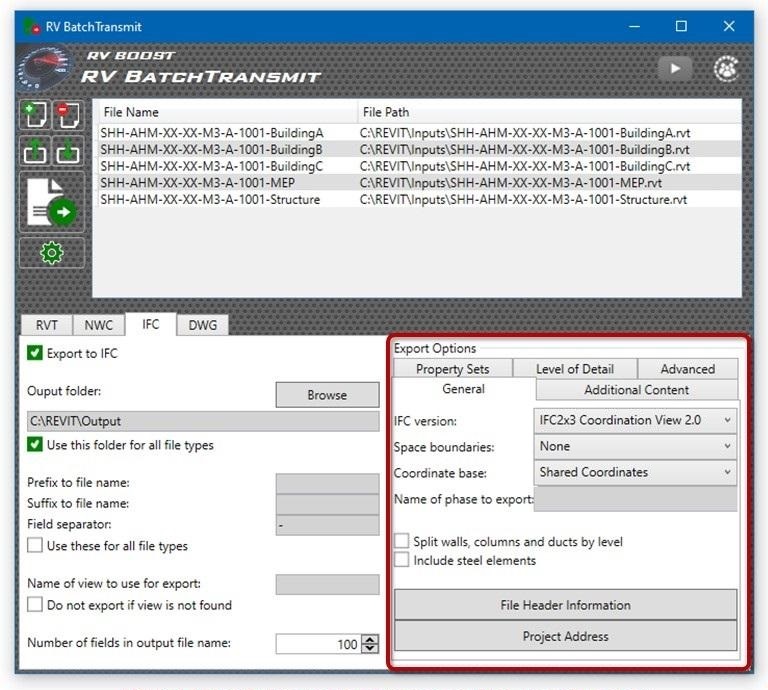
Task: Click the BuildingC.rvt file path cell
Action: pyautogui.click(x=525, y=166)
